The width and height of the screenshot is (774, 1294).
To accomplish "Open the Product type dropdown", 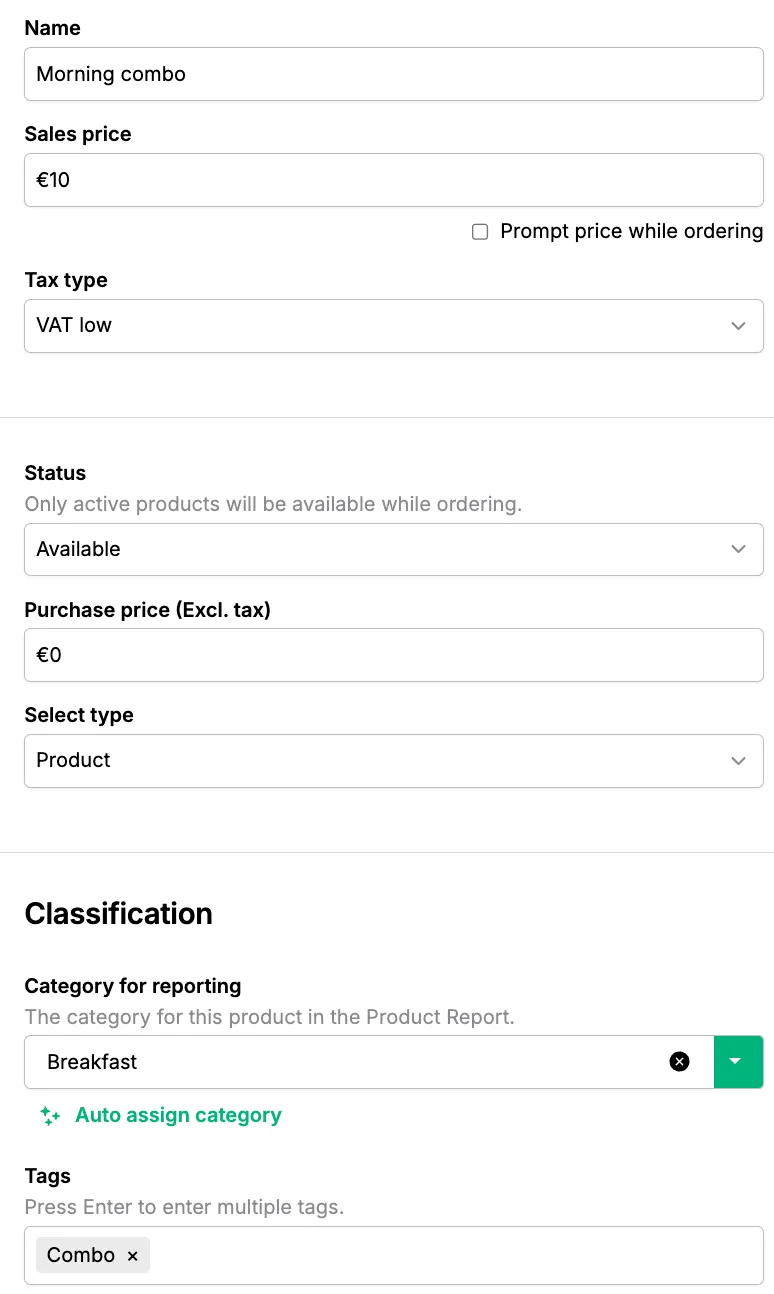I will click(380, 761).
